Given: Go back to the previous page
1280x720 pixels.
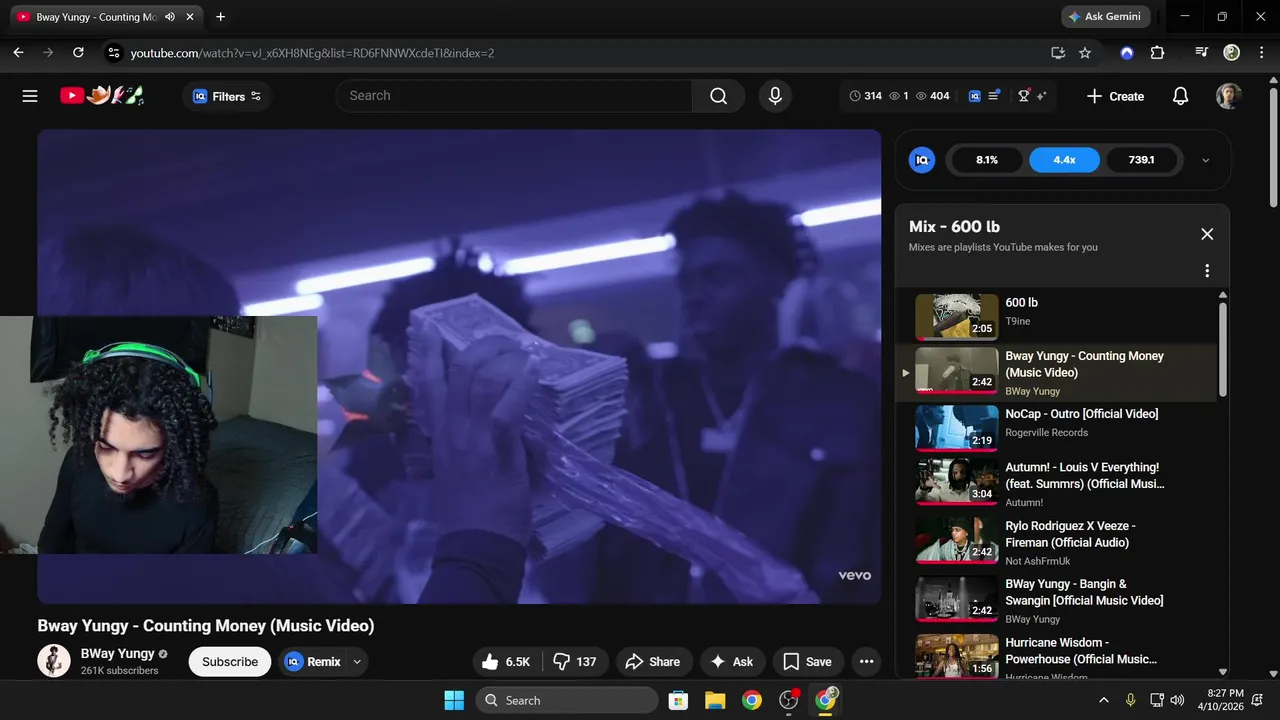Looking at the screenshot, I should (x=18, y=53).
